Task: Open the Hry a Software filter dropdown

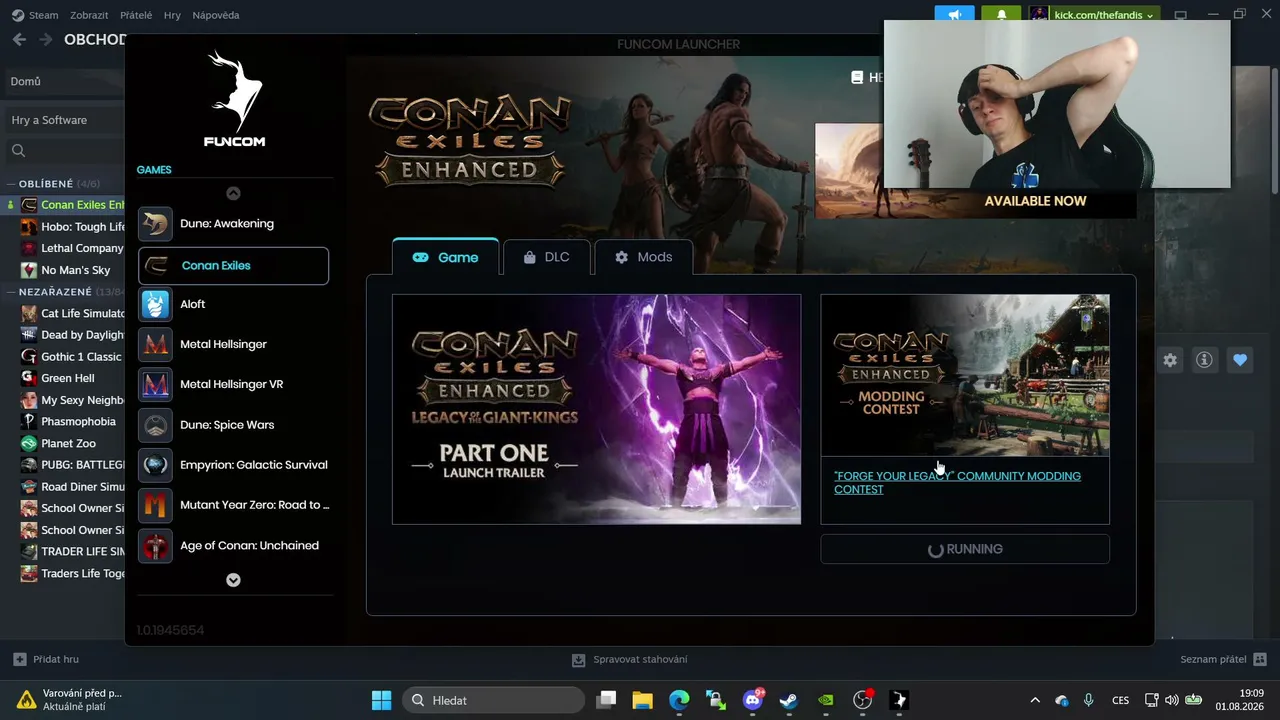Action: (x=65, y=120)
